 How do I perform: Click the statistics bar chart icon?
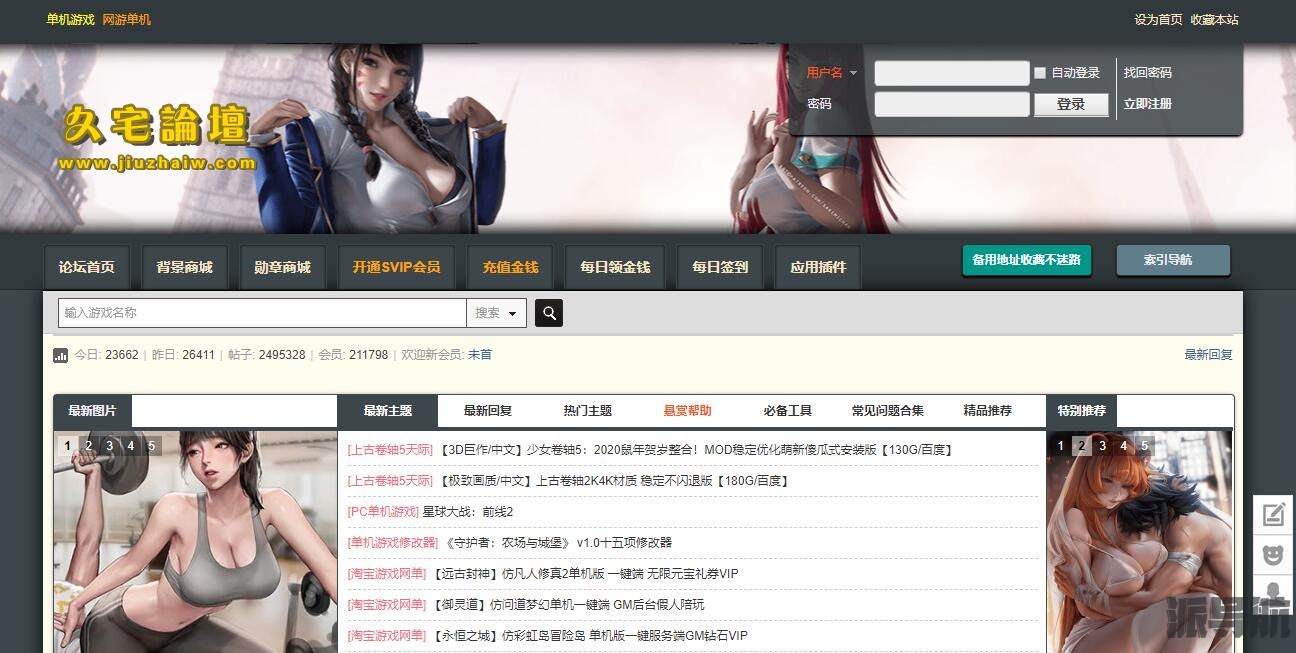[x=61, y=355]
